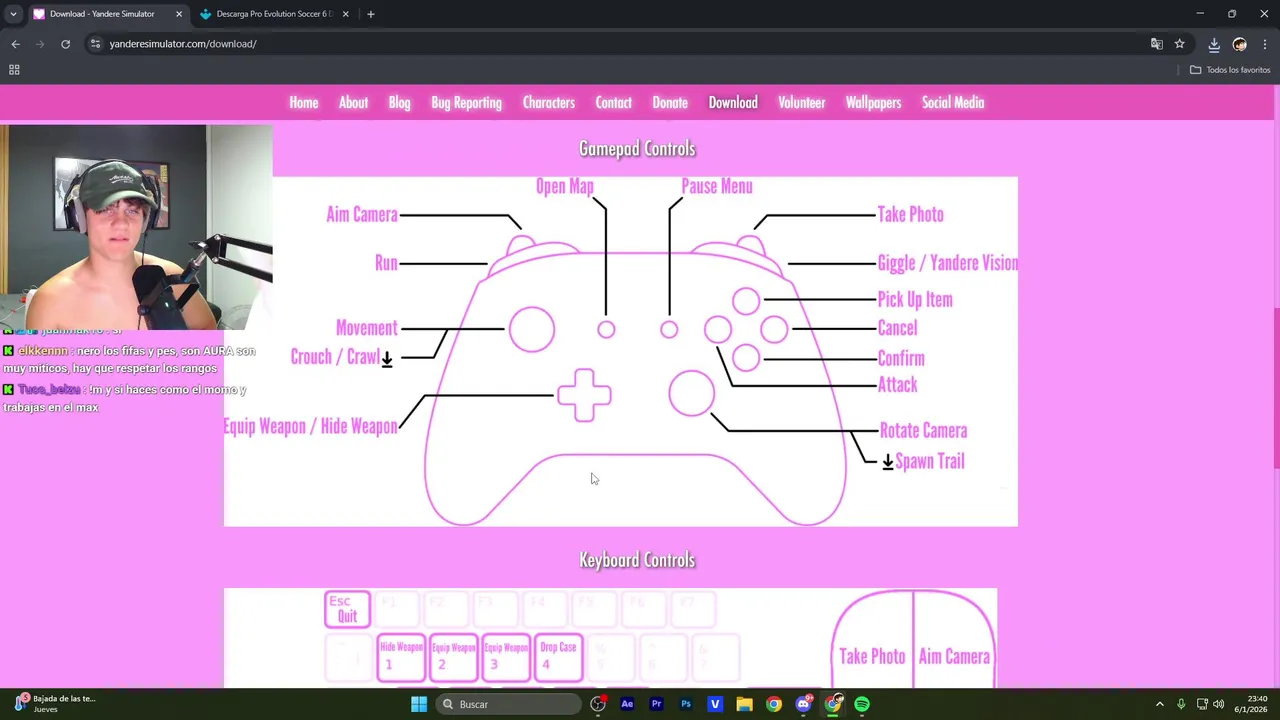
Task: Show hidden system tray icons chevron
Action: (x=1160, y=704)
